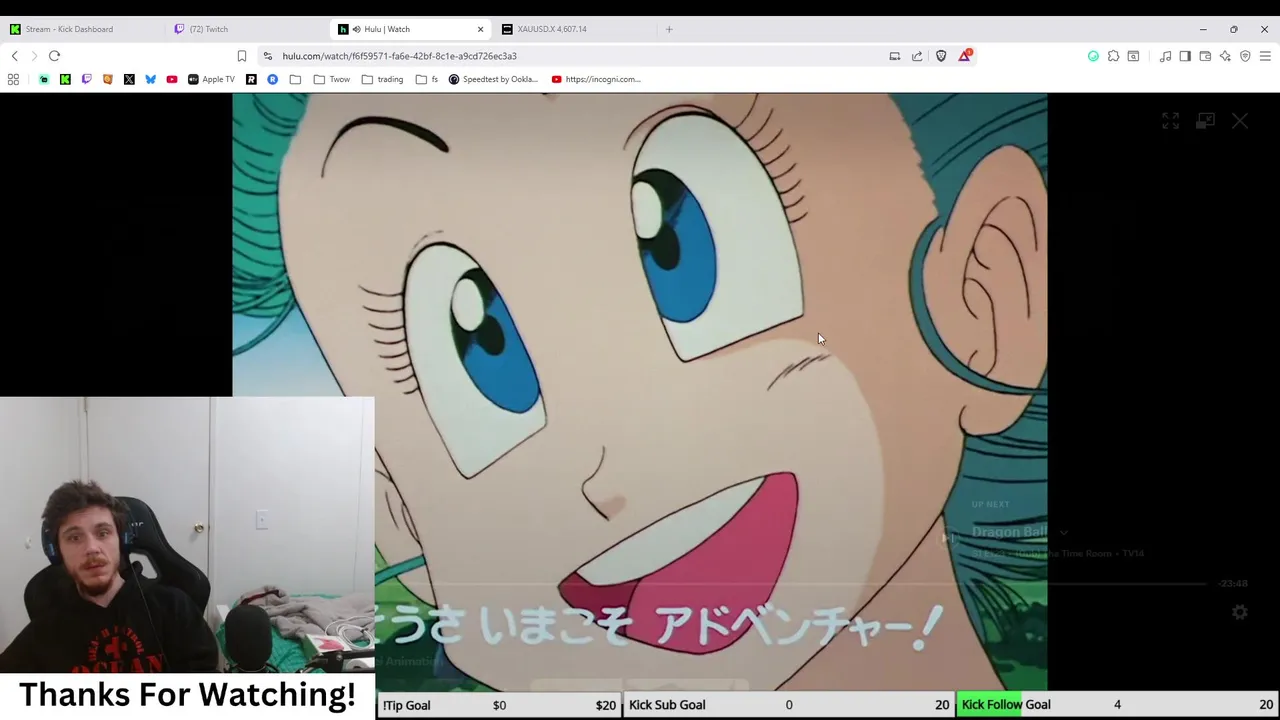Open the black R bookmark icon

pos(251,79)
